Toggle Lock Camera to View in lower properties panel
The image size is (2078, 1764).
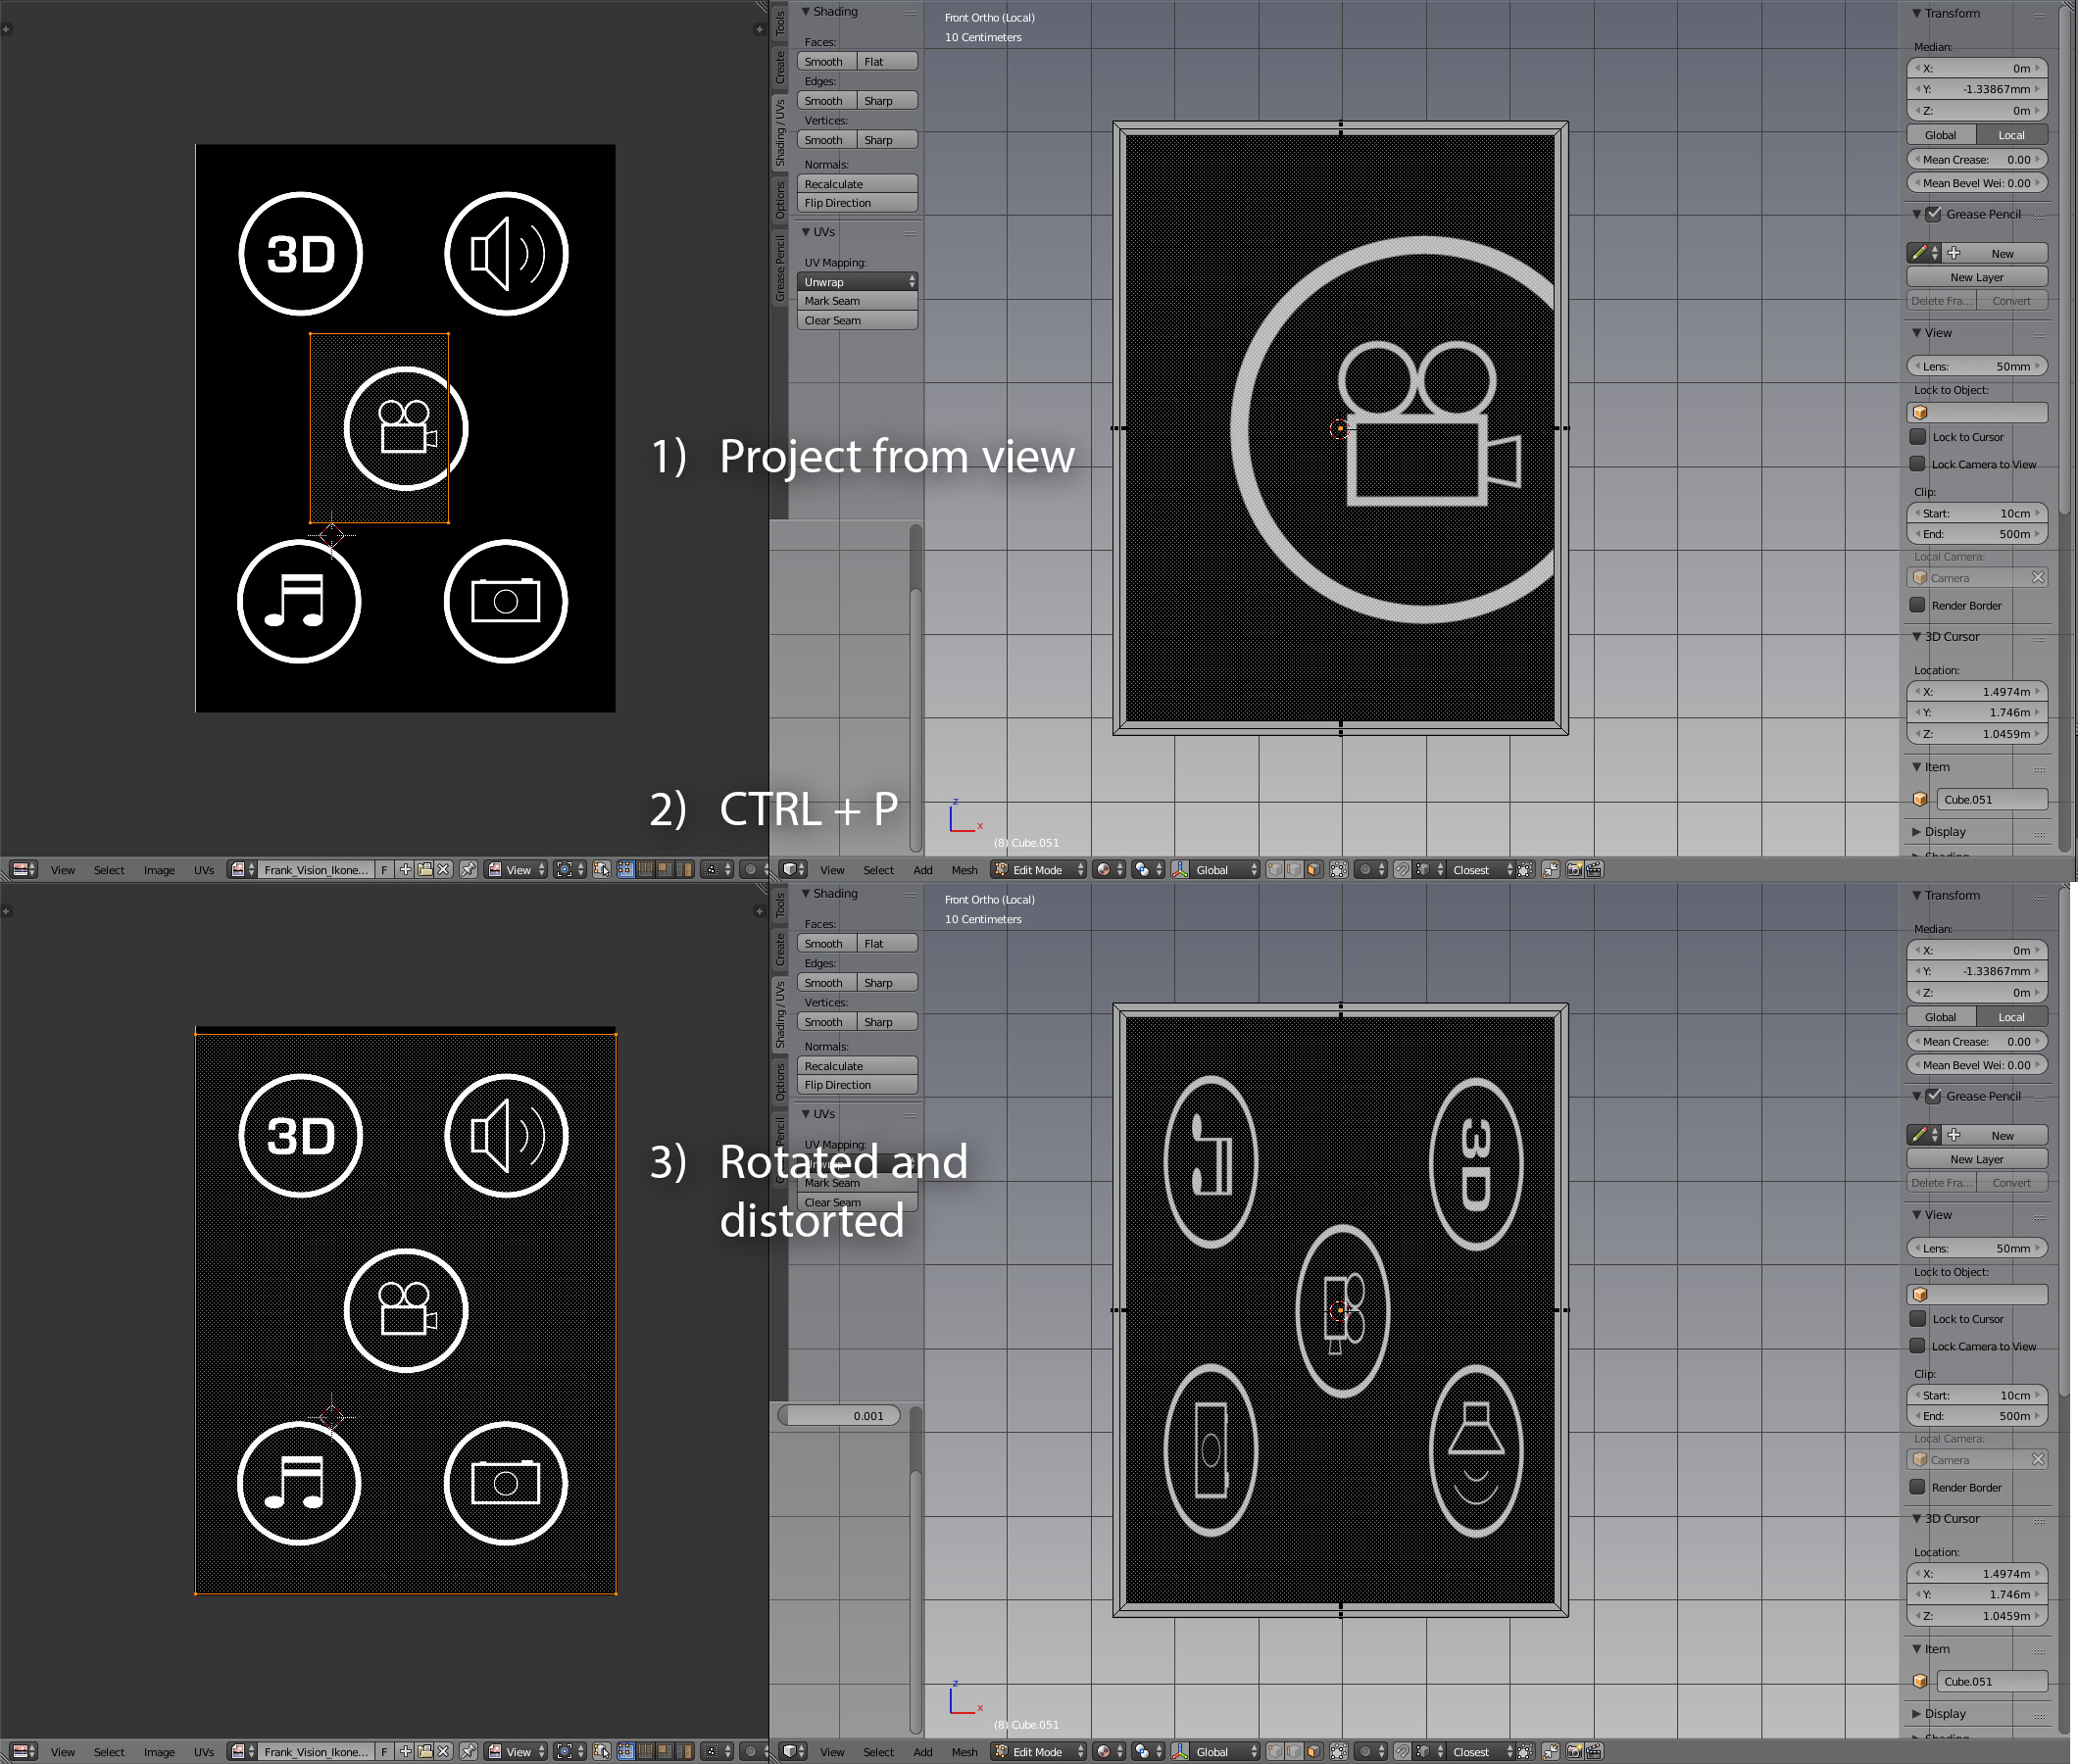coord(1918,1346)
